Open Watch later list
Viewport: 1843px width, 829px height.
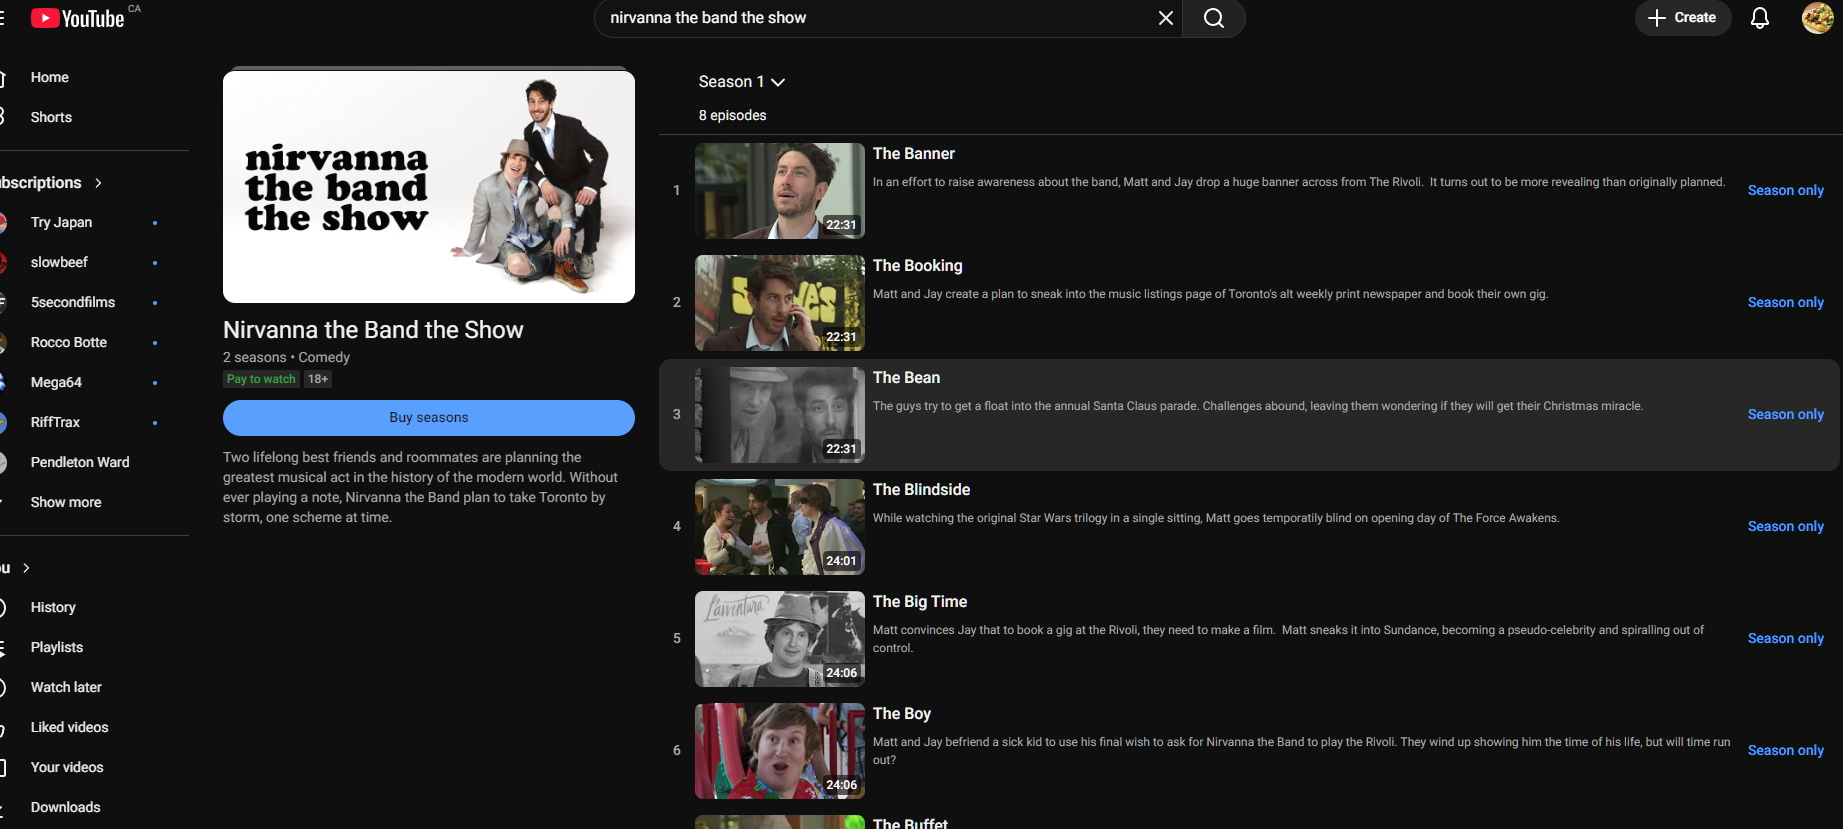tap(66, 687)
